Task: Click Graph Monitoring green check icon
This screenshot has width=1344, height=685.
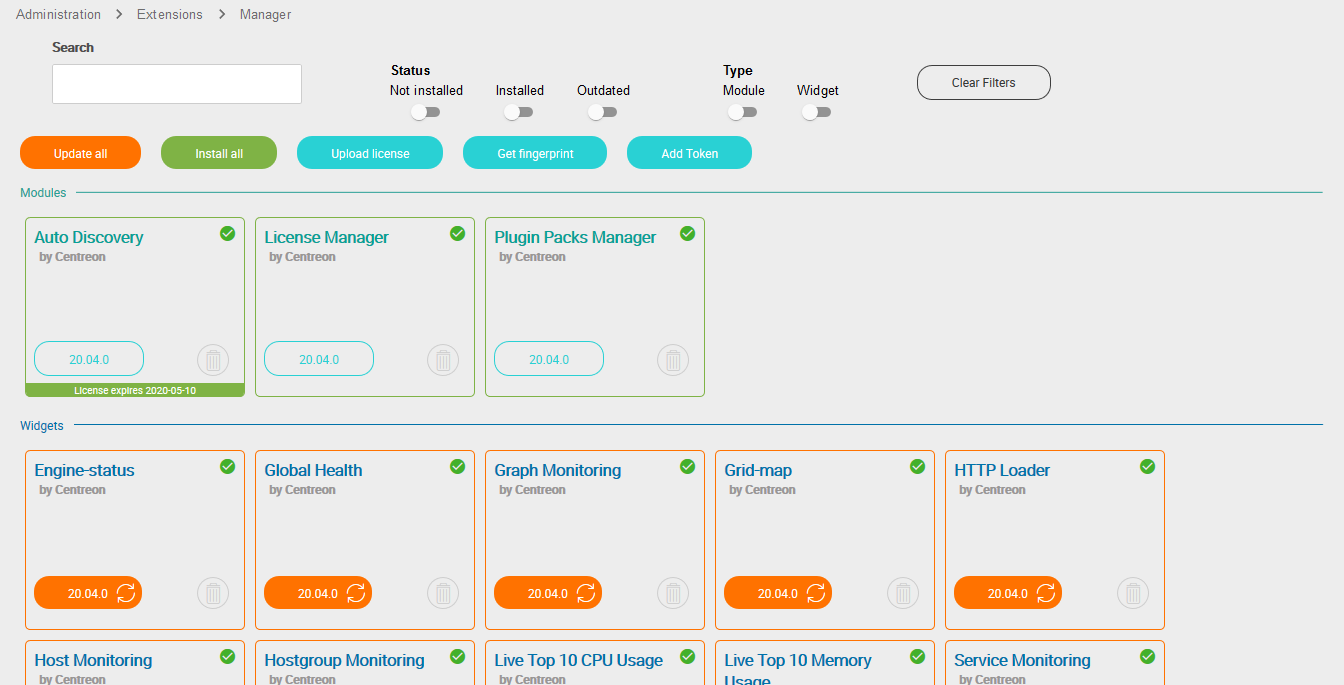Action: pyautogui.click(x=687, y=466)
